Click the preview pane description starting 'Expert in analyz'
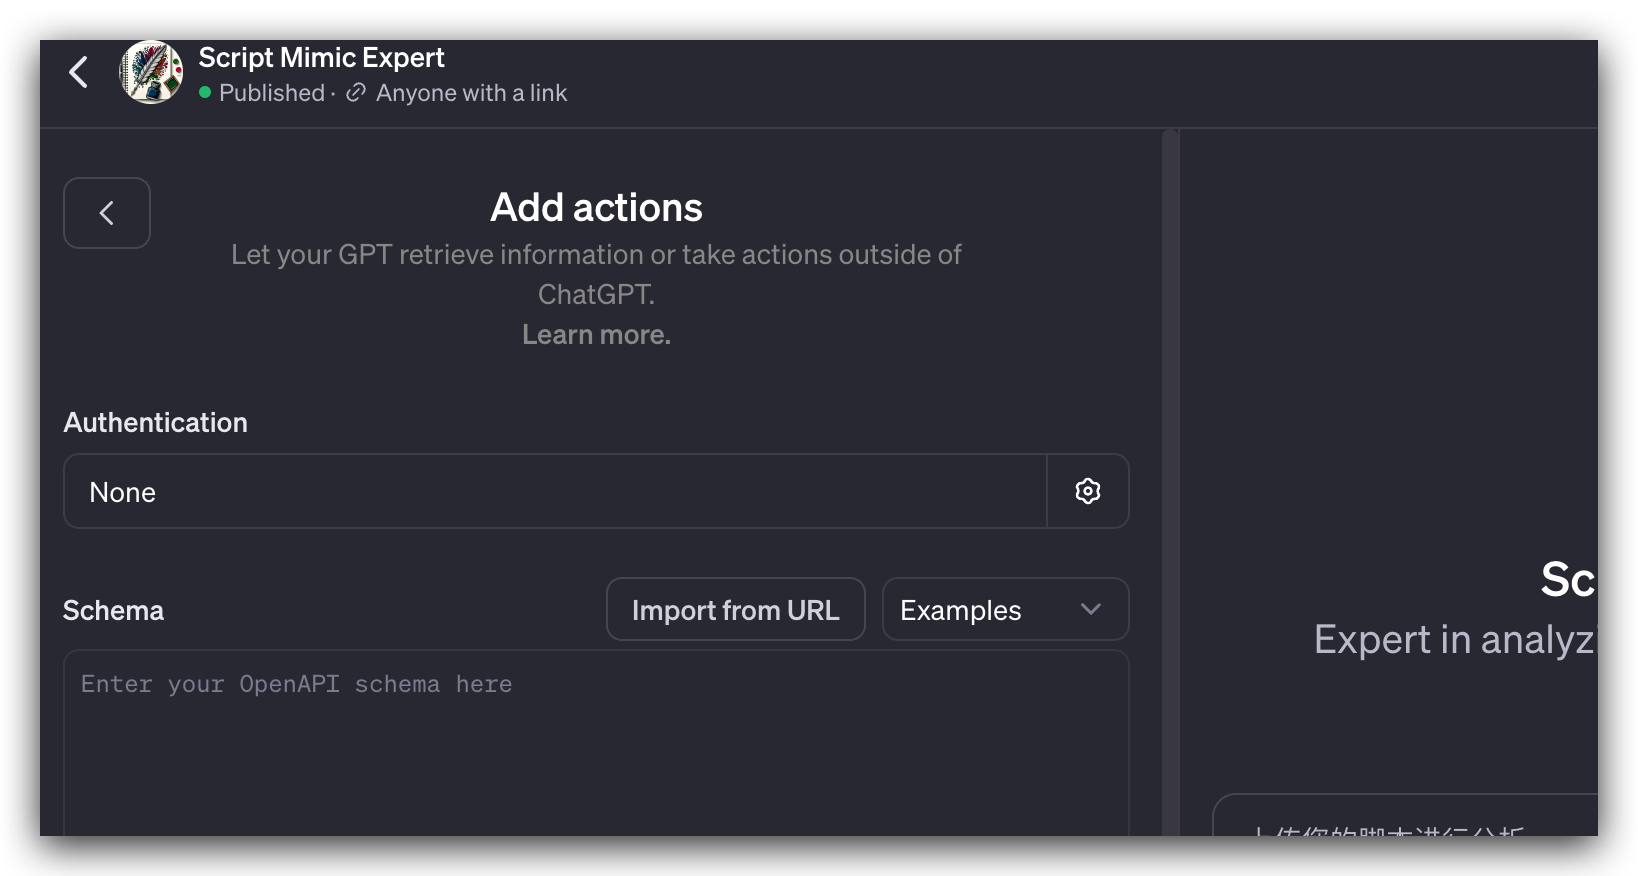The height and width of the screenshot is (876, 1638). (1455, 640)
